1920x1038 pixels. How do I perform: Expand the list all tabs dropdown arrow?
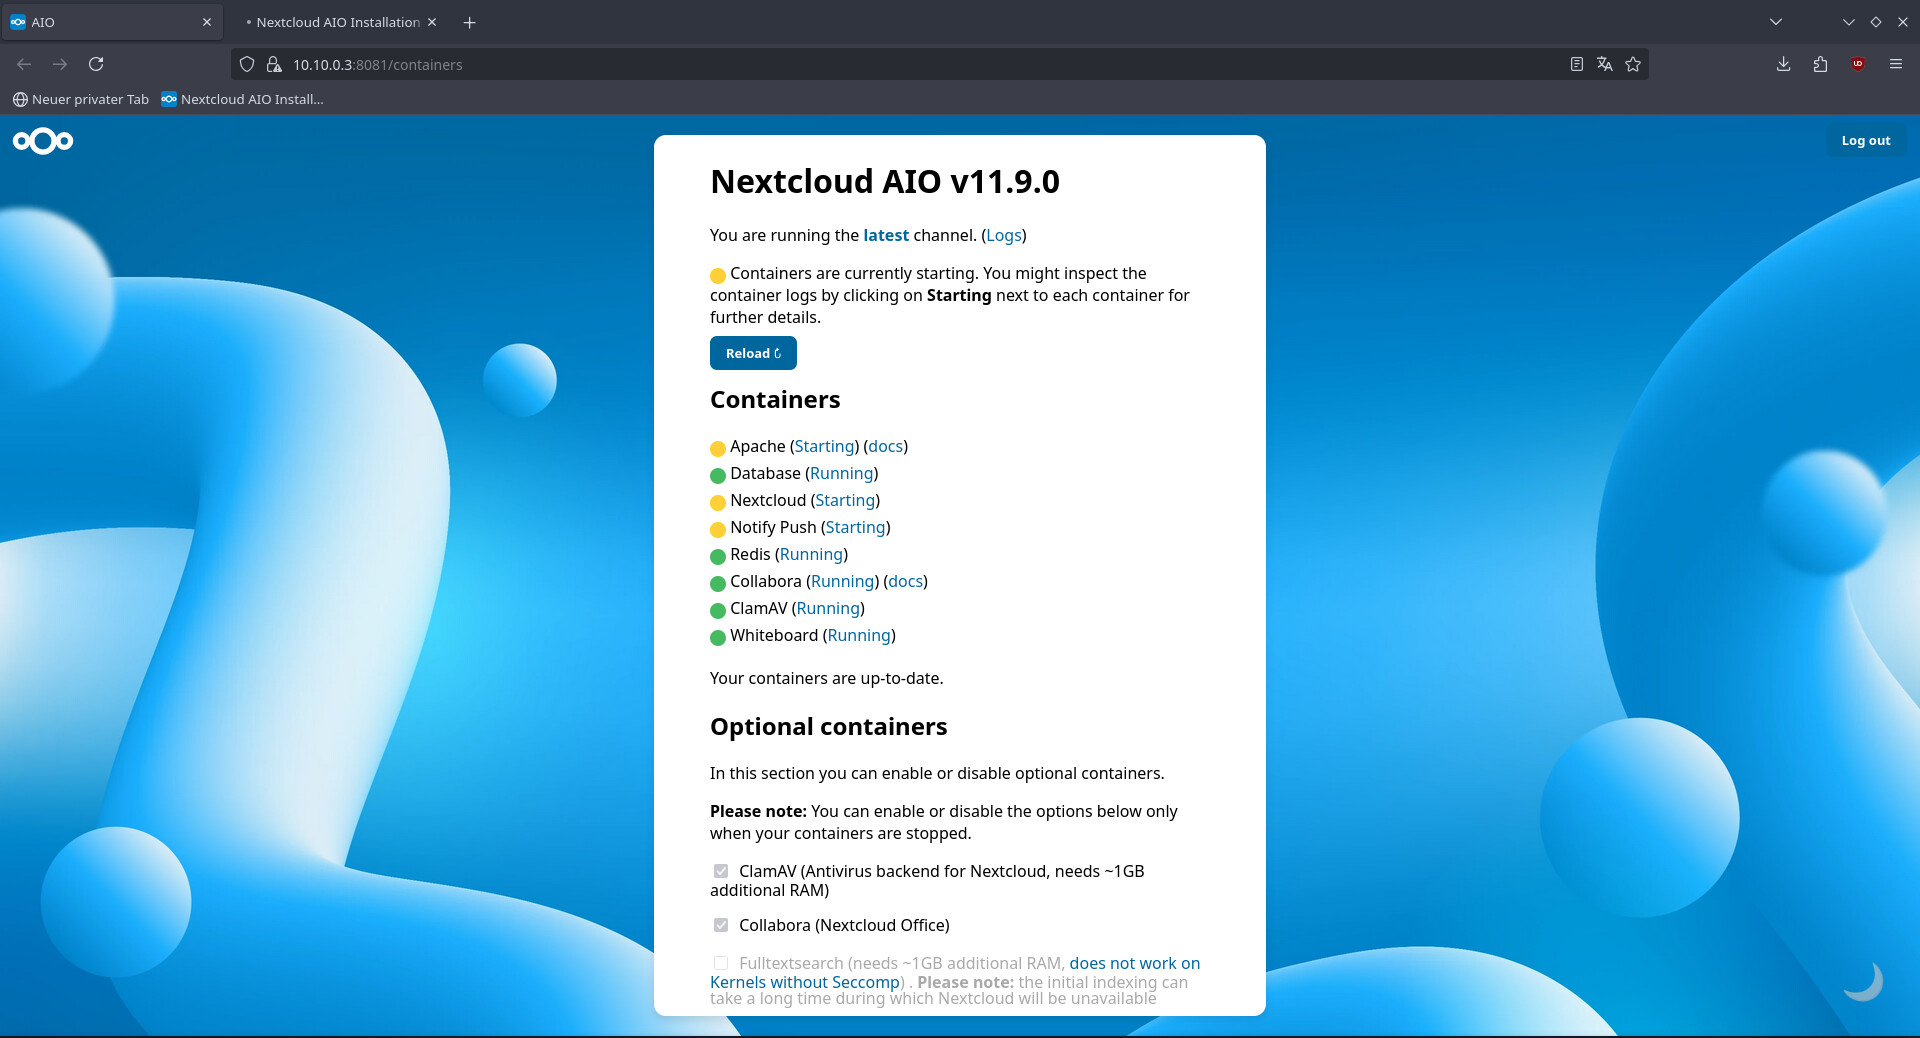pyautogui.click(x=1776, y=22)
